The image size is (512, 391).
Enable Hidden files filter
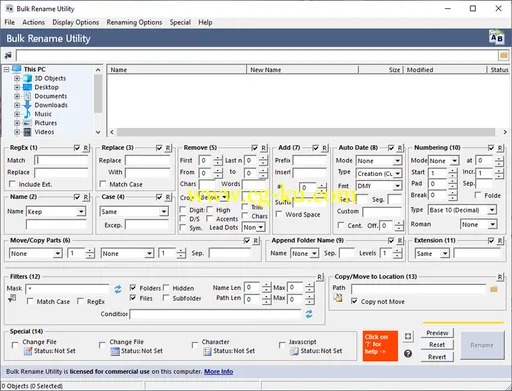(166, 288)
